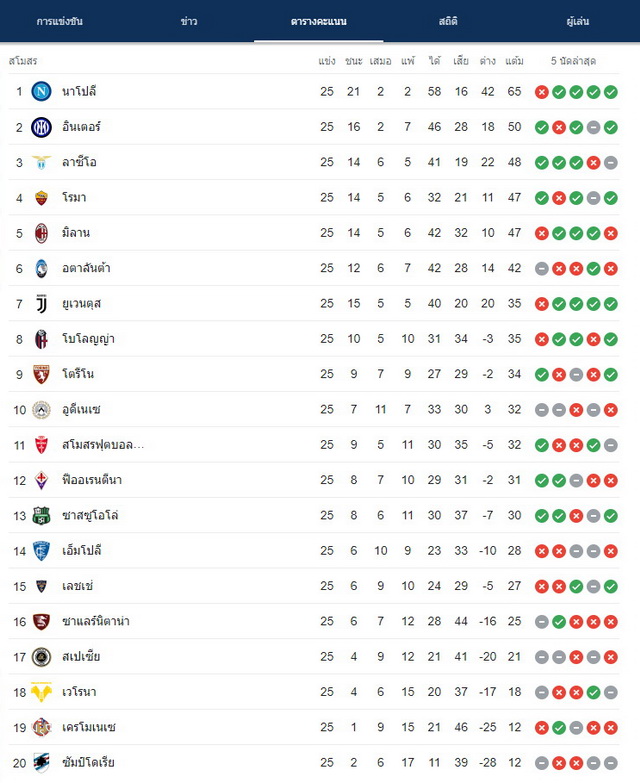Click the Milan club crest icon
The height and width of the screenshot is (783, 640).
[41, 233]
